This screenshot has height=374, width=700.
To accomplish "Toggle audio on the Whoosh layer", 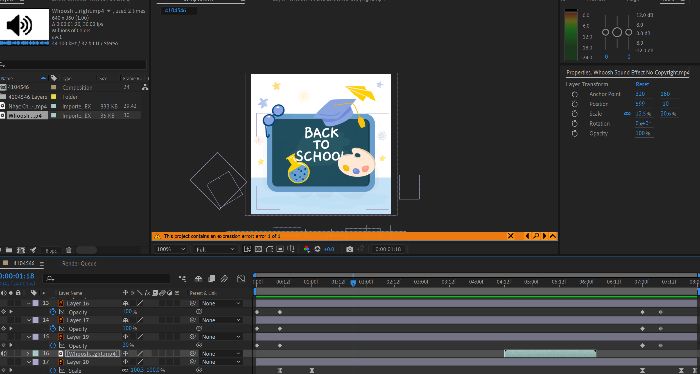I will click(x=4, y=353).
